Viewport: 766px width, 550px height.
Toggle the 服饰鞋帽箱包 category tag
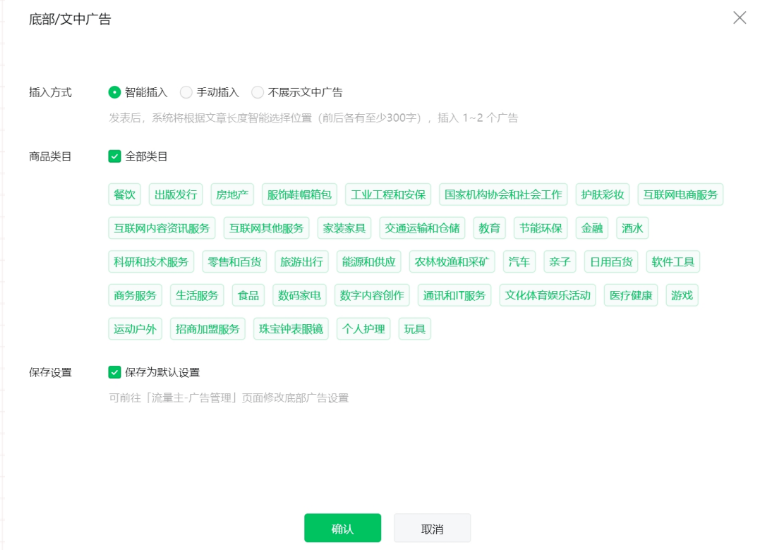tap(299, 194)
